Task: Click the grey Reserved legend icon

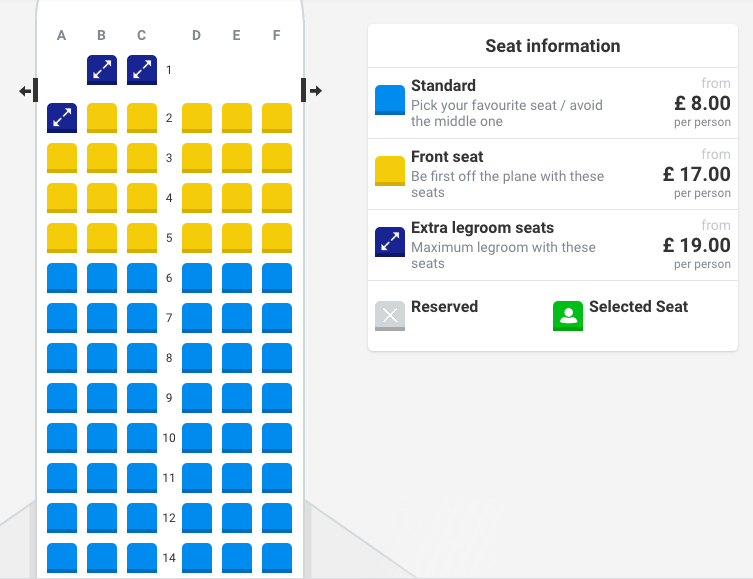Action: (x=390, y=315)
